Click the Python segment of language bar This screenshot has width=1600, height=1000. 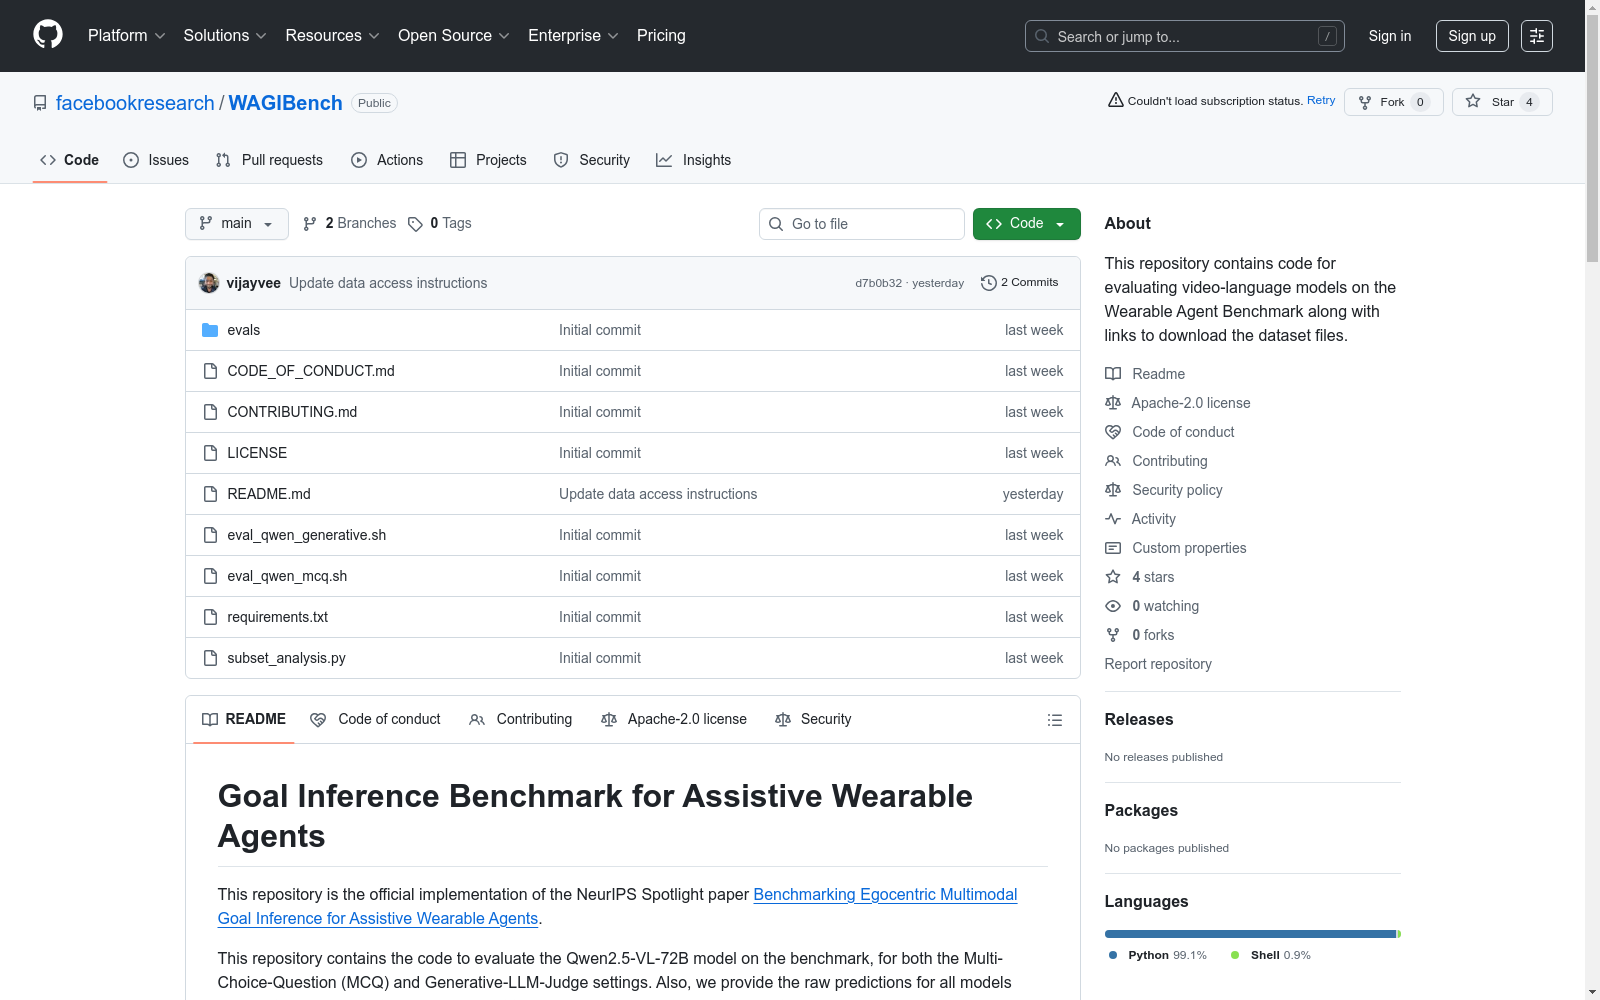1250,934
